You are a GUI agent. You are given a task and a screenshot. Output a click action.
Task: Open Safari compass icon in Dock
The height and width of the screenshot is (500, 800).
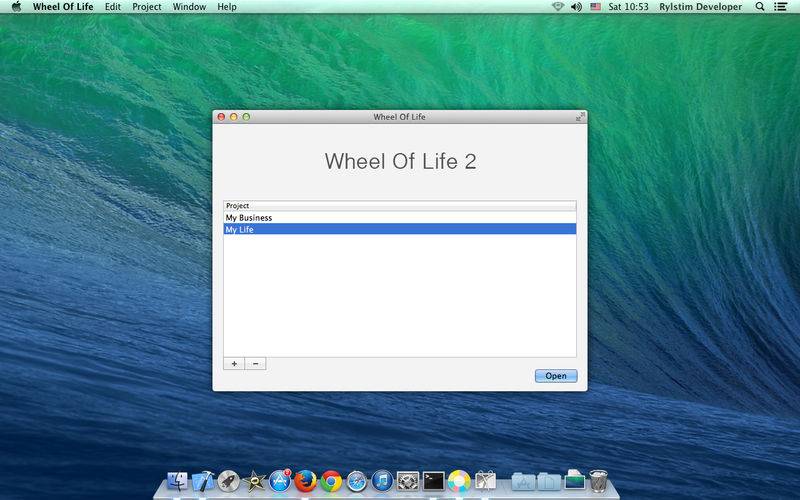(357, 481)
